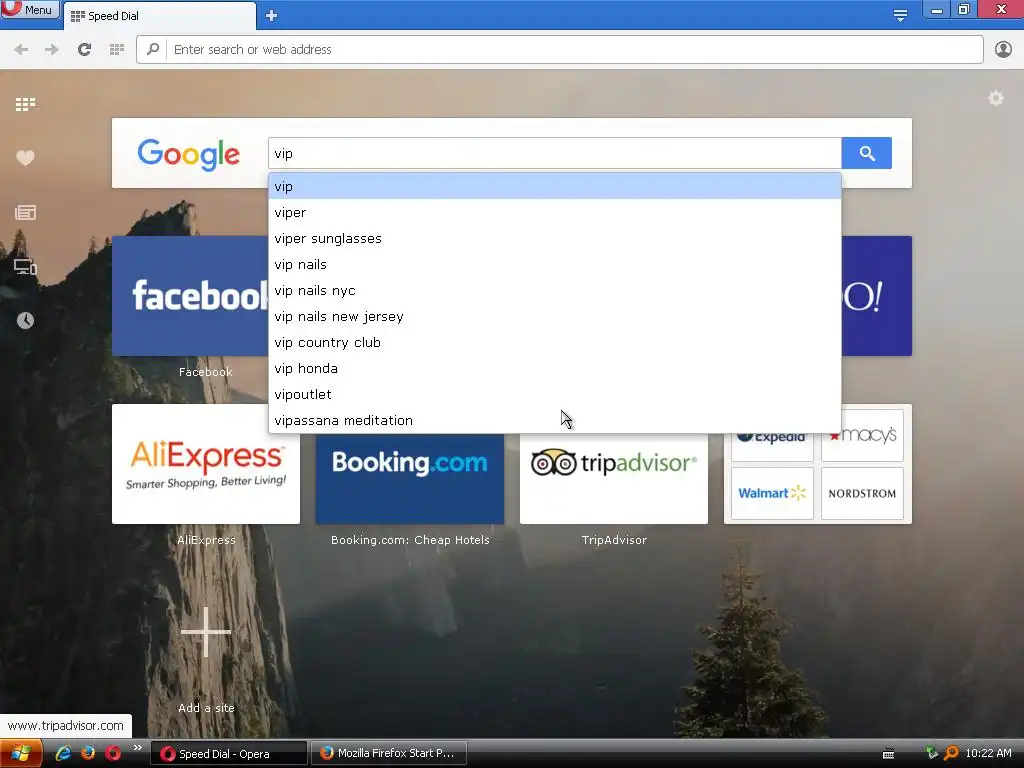Image resolution: width=1024 pixels, height=768 pixels.
Task: Open the Walmart tile in folder
Action: [x=772, y=493]
